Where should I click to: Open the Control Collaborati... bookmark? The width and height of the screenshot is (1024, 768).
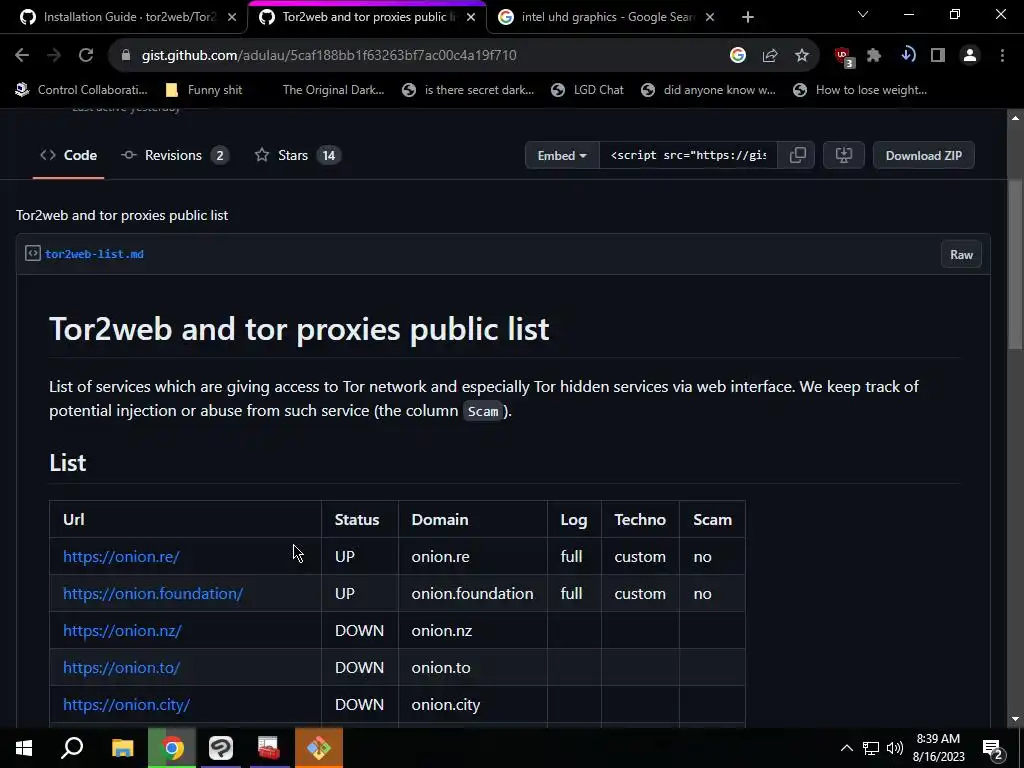(82, 90)
